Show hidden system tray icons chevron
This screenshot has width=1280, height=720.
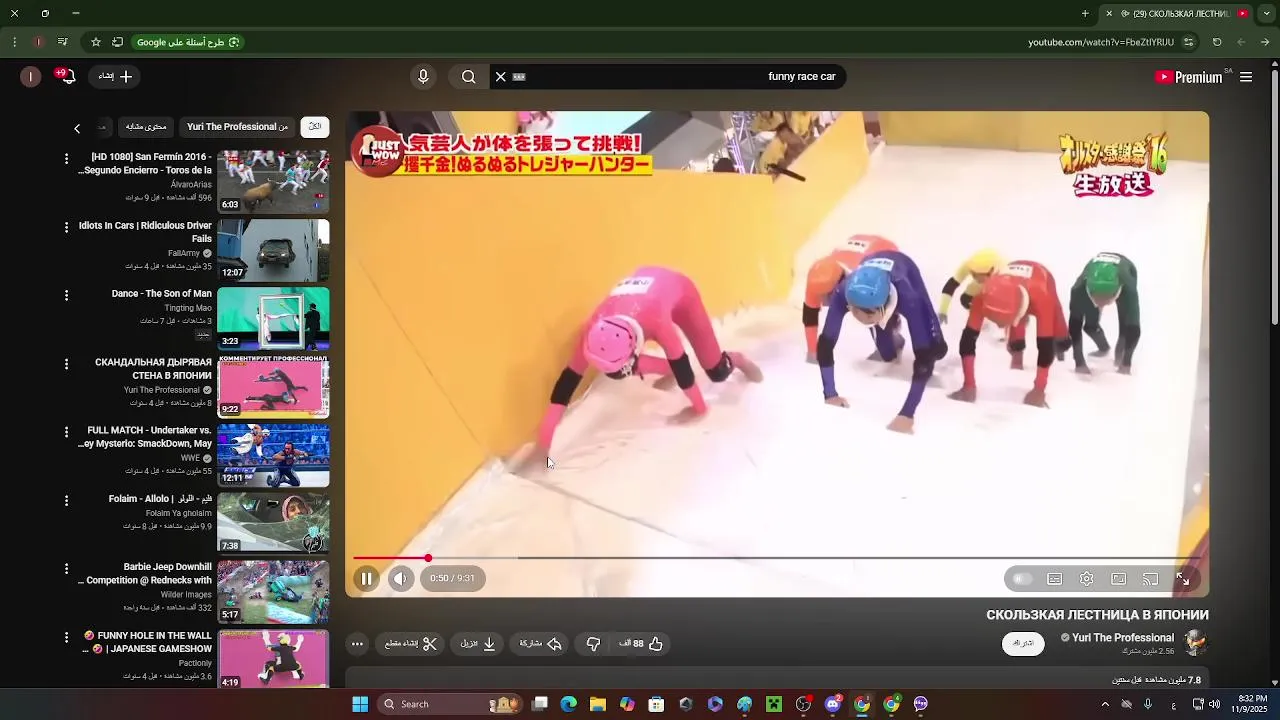click(1105, 704)
